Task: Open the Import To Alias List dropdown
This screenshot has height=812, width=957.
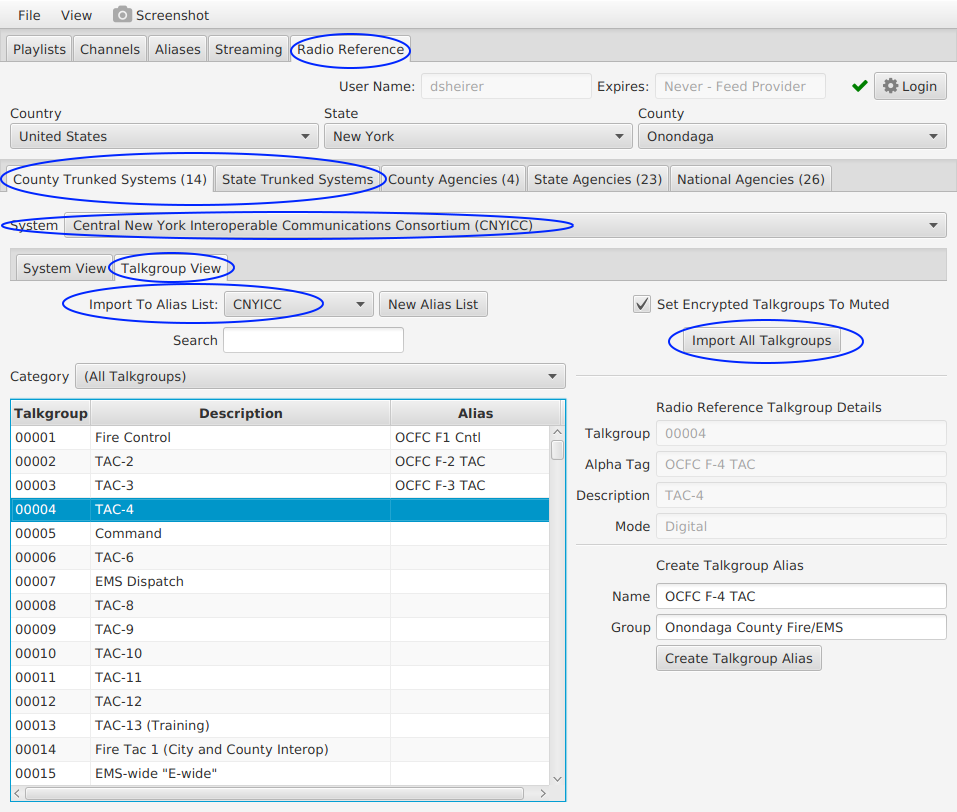Action: tap(298, 304)
